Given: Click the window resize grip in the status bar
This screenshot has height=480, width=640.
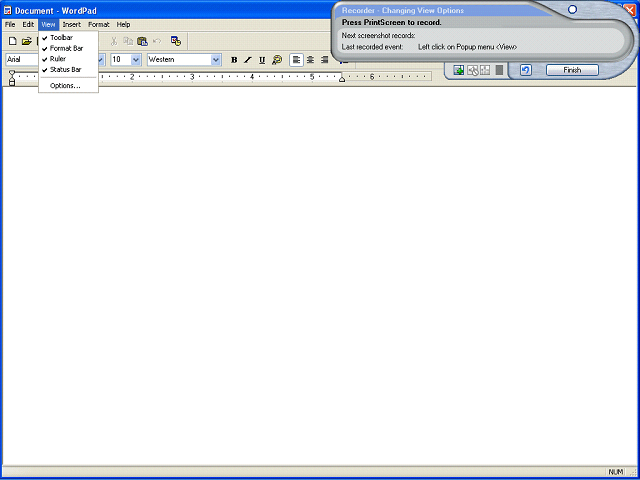Looking at the screenshot, I should click(x=633, y=473).
